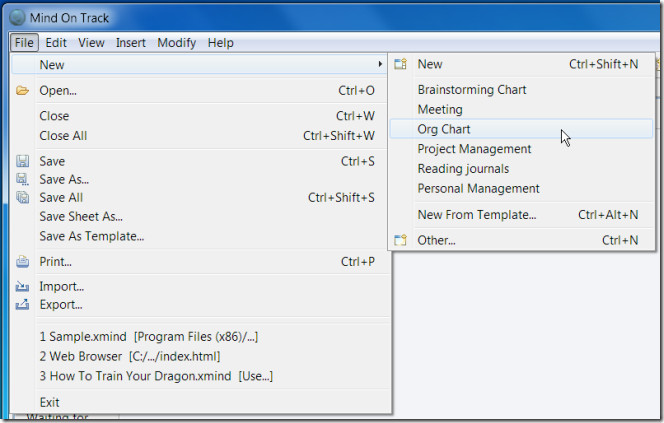Choose Save As Template... entry
The height and width of the screenshot is (423, 664).
pos(199,236)
